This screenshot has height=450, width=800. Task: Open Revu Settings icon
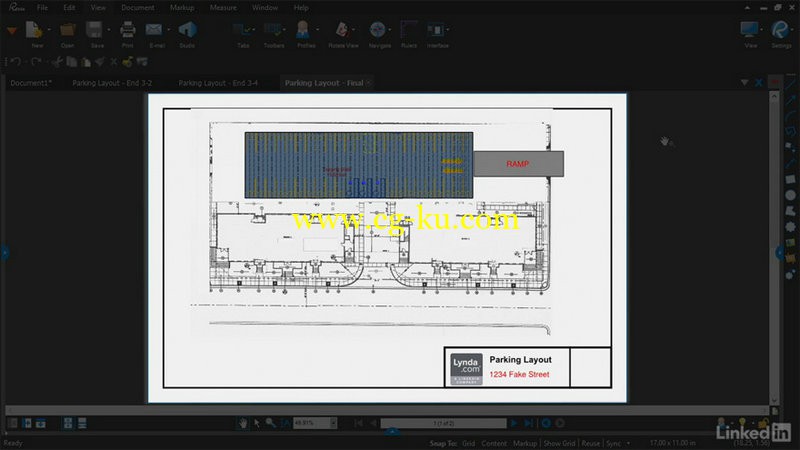point(780,30)
